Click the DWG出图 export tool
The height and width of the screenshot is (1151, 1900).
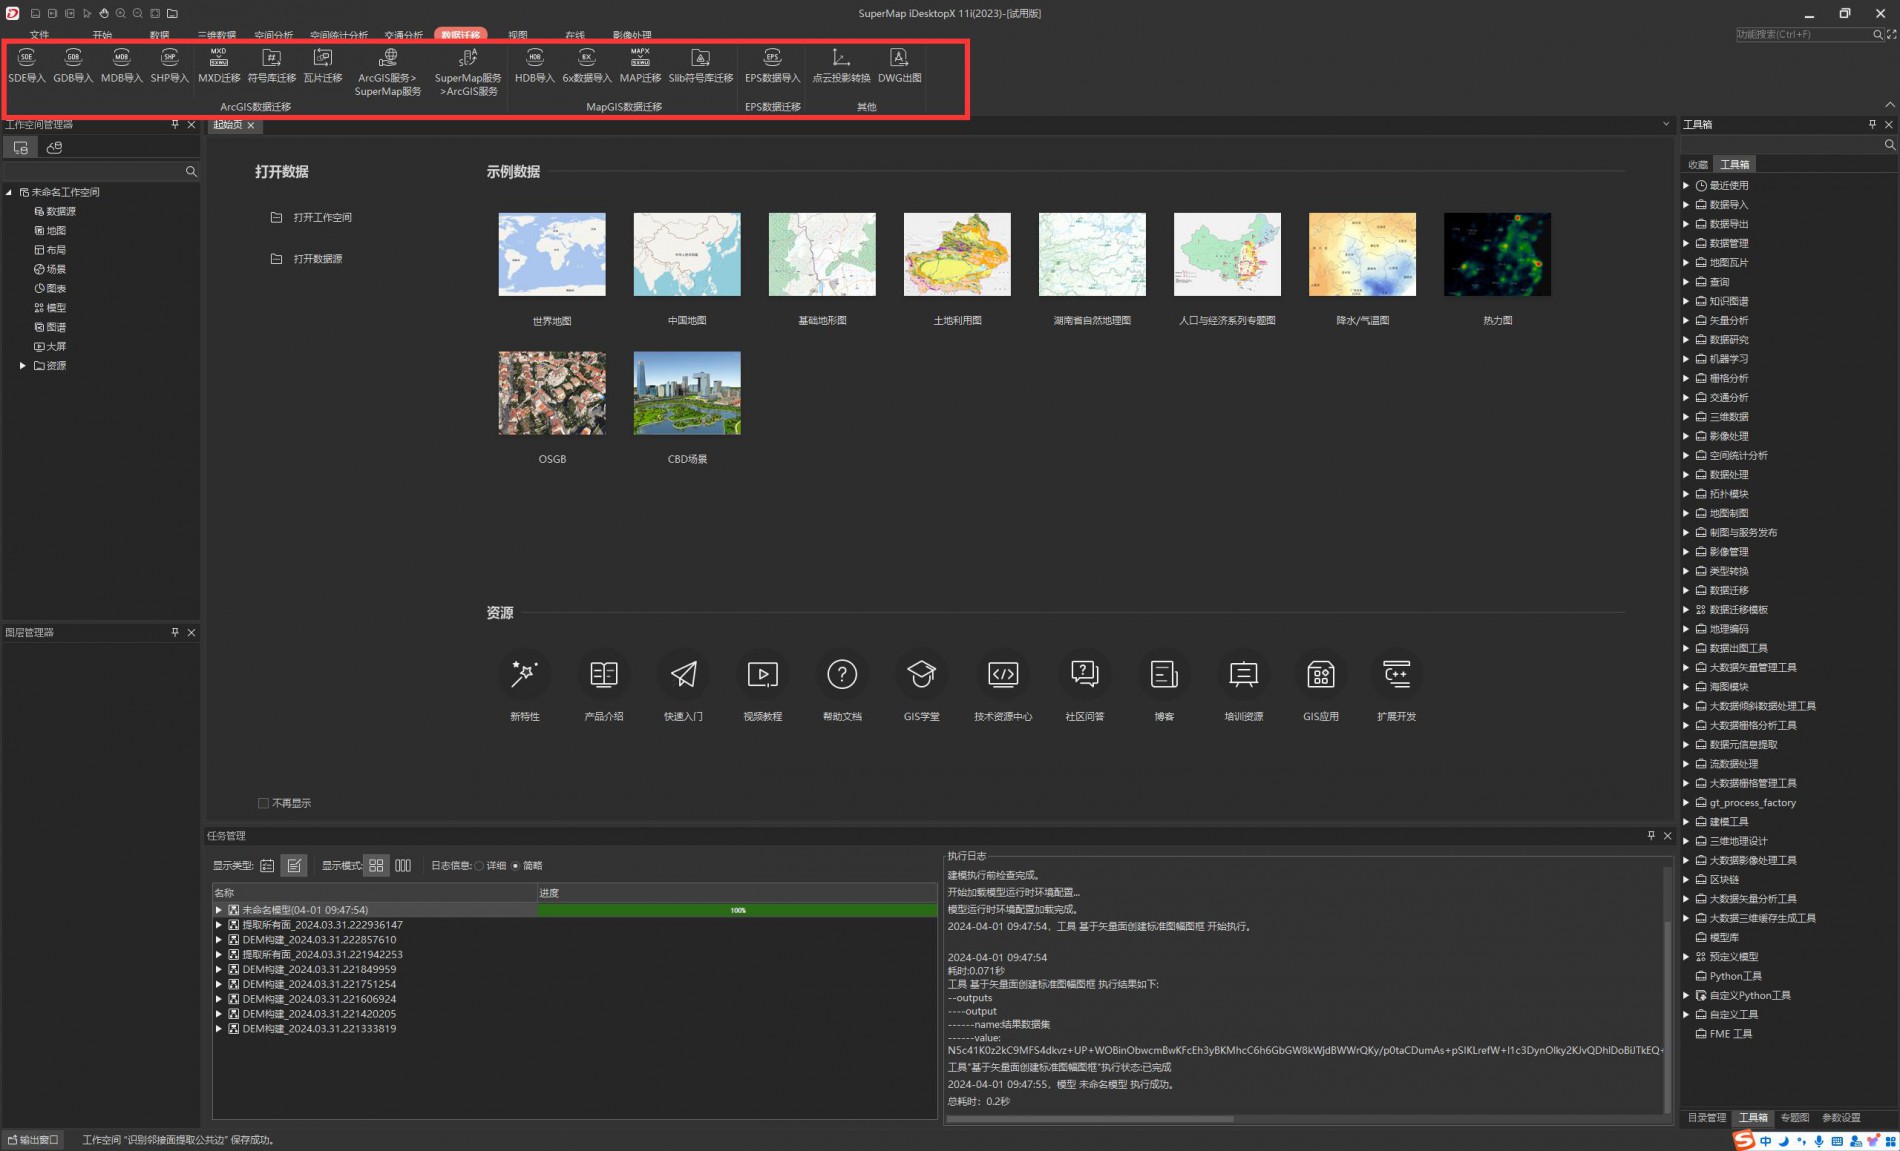pos(899,66)
